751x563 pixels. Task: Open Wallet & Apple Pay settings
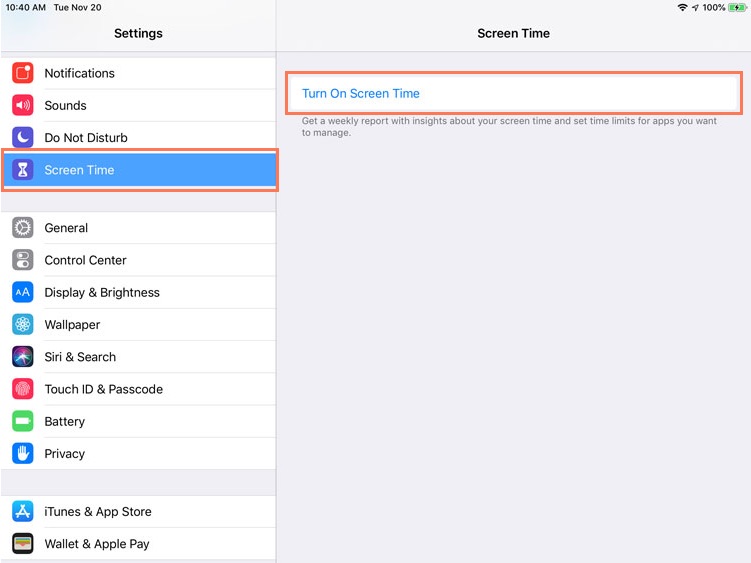click(x=97, y=544)
